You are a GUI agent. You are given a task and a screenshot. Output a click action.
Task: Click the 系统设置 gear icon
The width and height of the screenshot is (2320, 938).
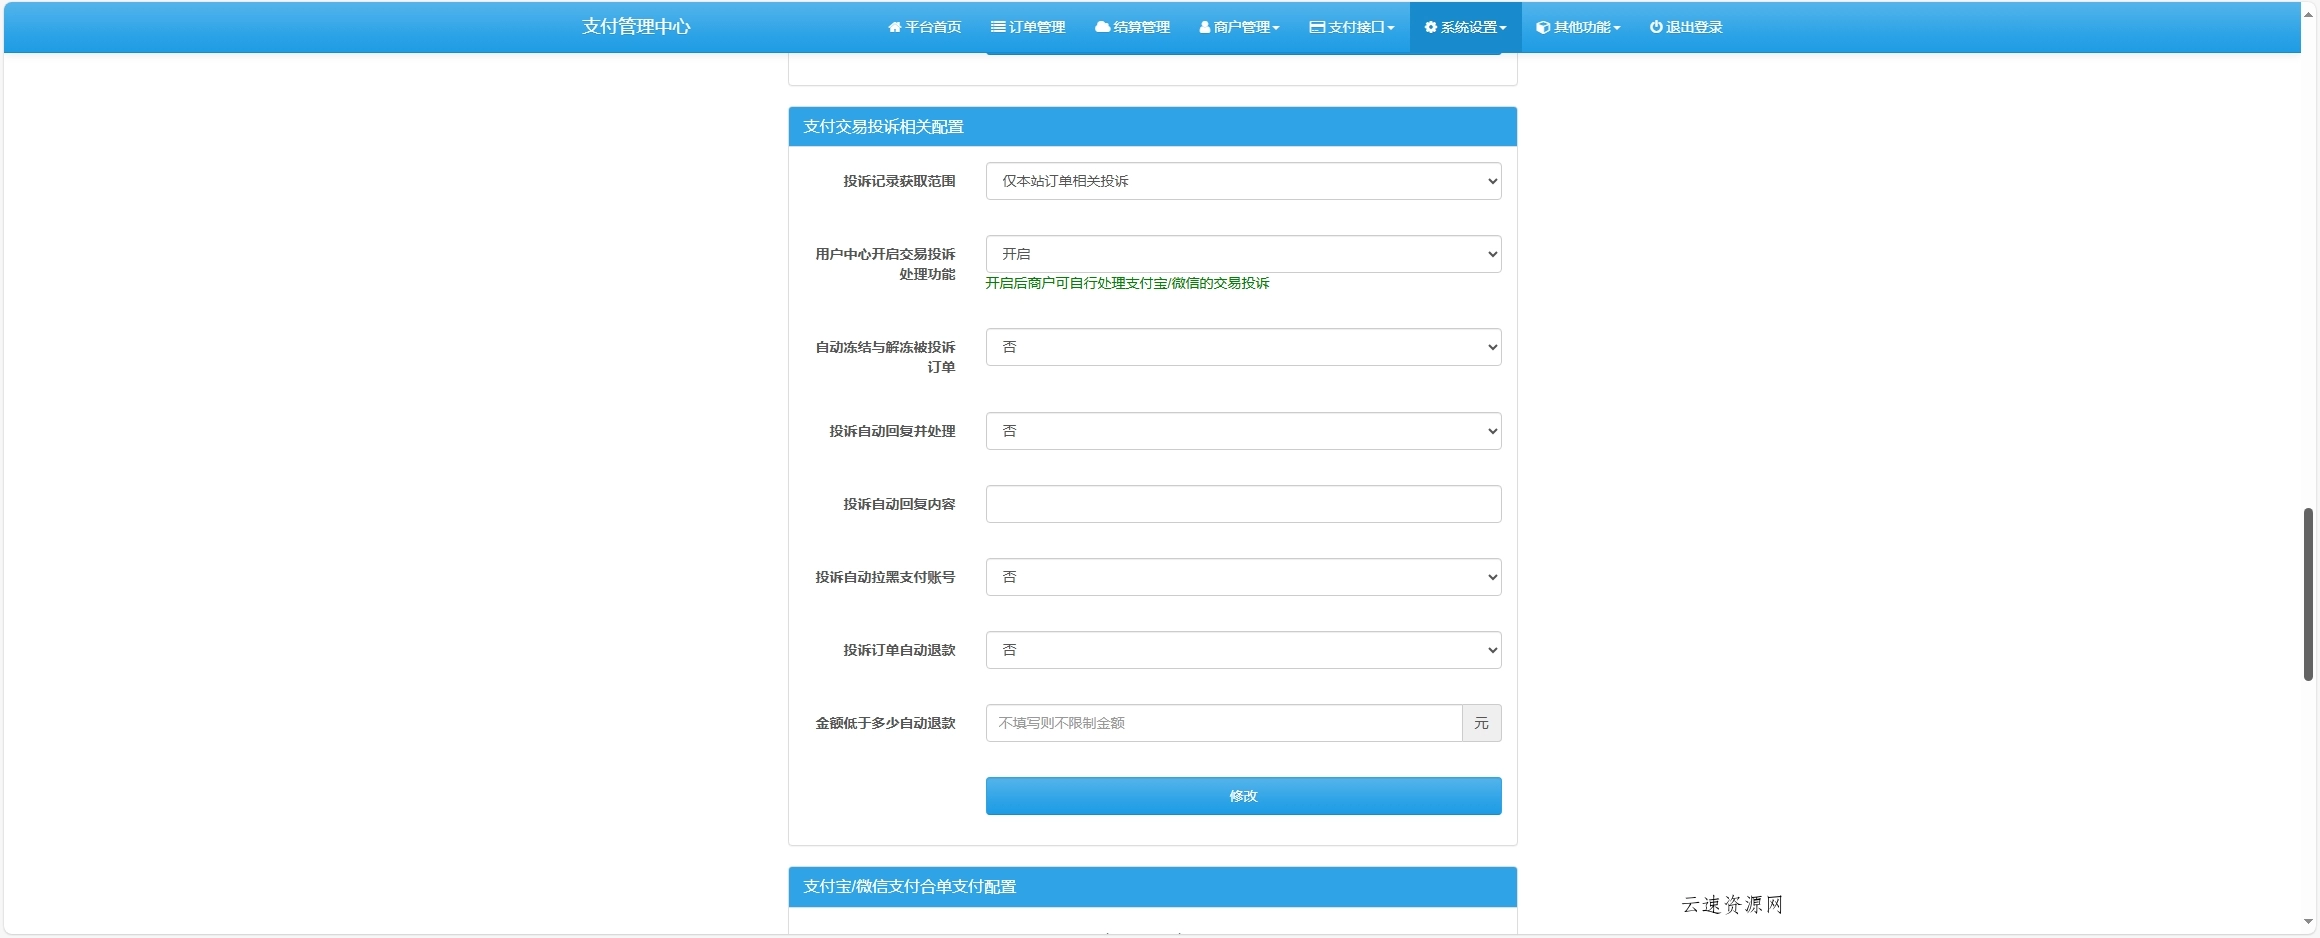pyautogui.click(x=1430, y=27)
